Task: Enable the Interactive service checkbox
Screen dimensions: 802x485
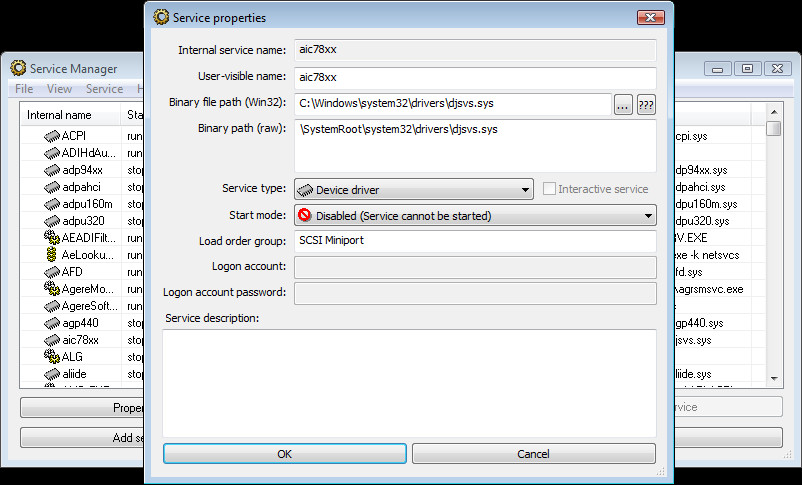Action: coord(549,189)
